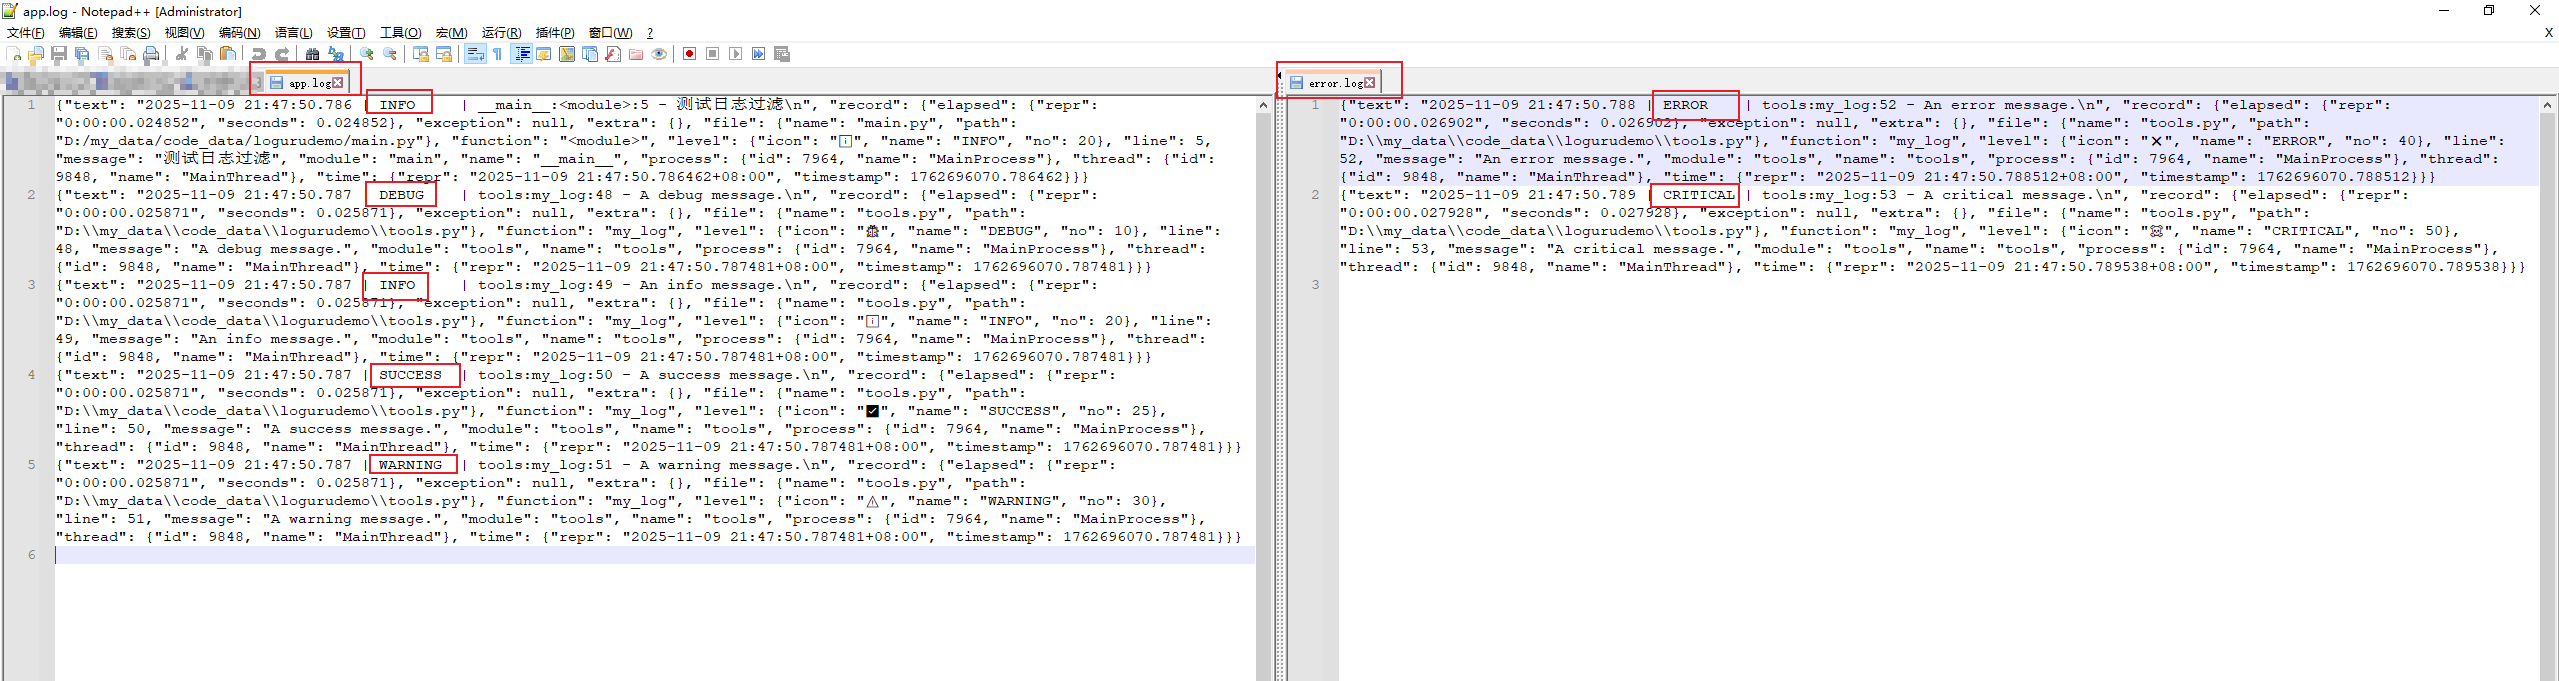Click the Save recorded macro icon
The width and height of the screenshot is (2559, 681).
coord(782,54)
